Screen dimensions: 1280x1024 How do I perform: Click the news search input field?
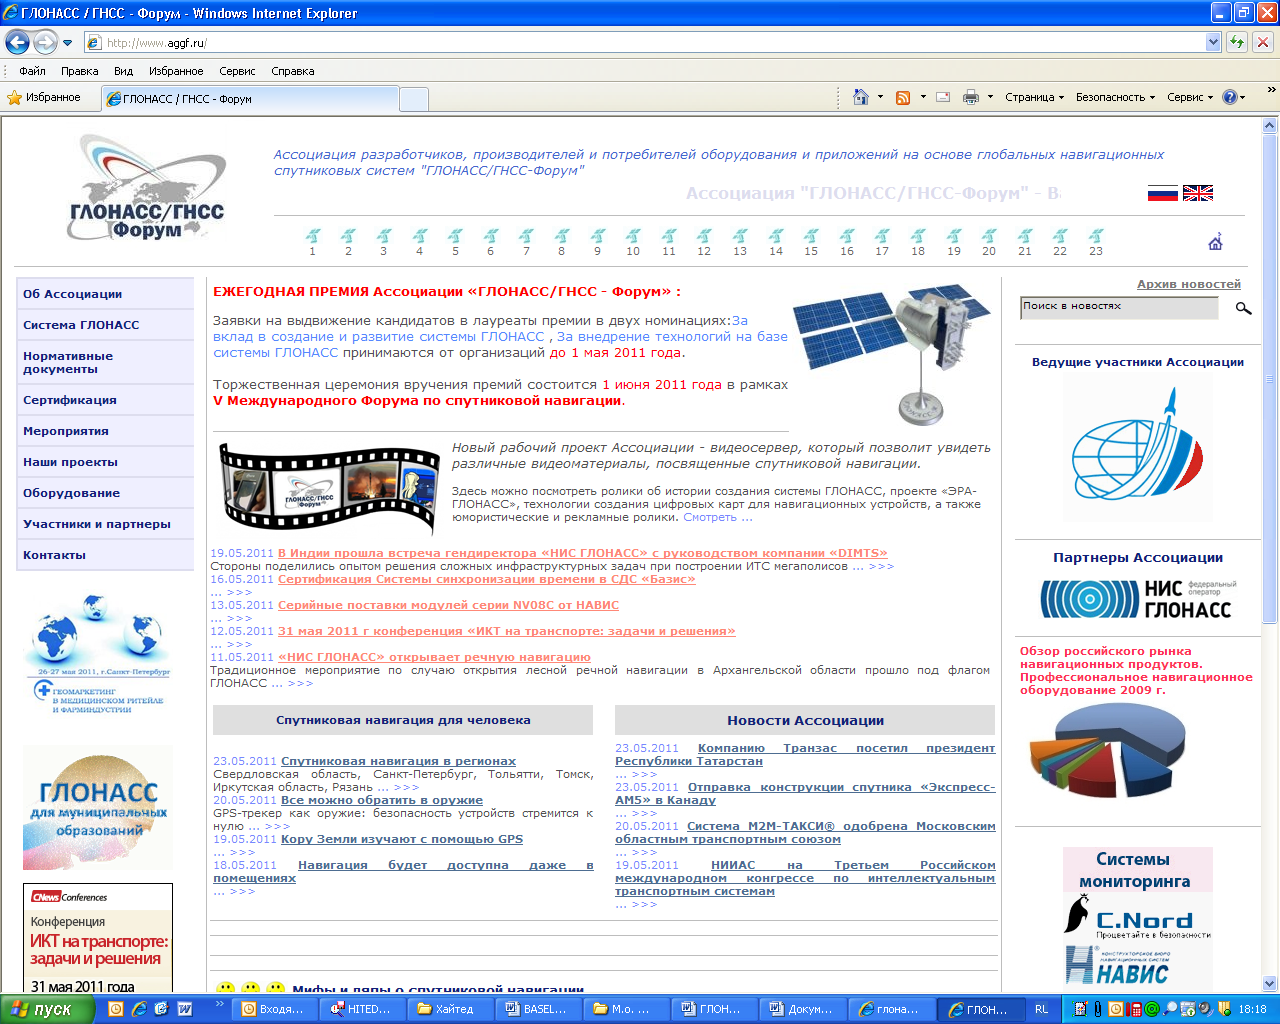1119,308
